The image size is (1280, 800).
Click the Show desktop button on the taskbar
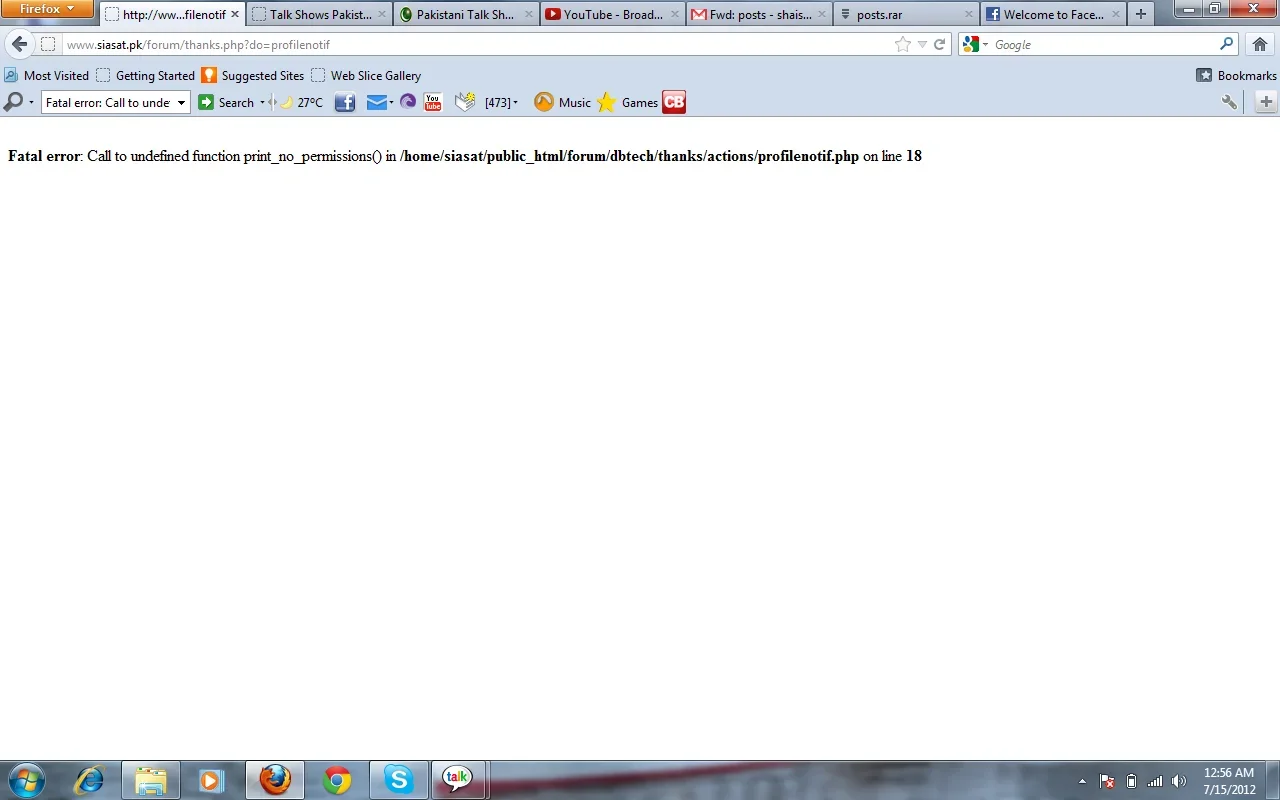[1273, 780]
